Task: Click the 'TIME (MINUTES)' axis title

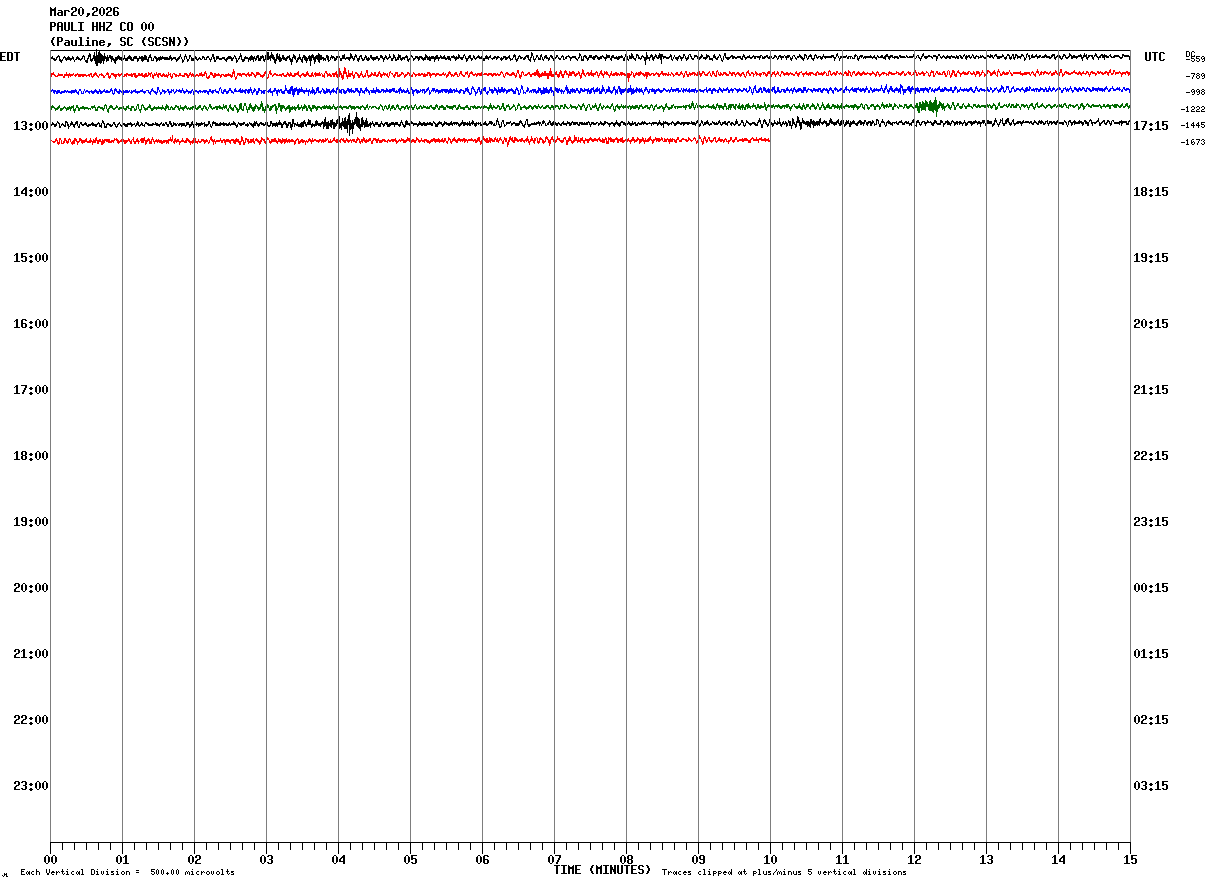Action: coord(602,870)
